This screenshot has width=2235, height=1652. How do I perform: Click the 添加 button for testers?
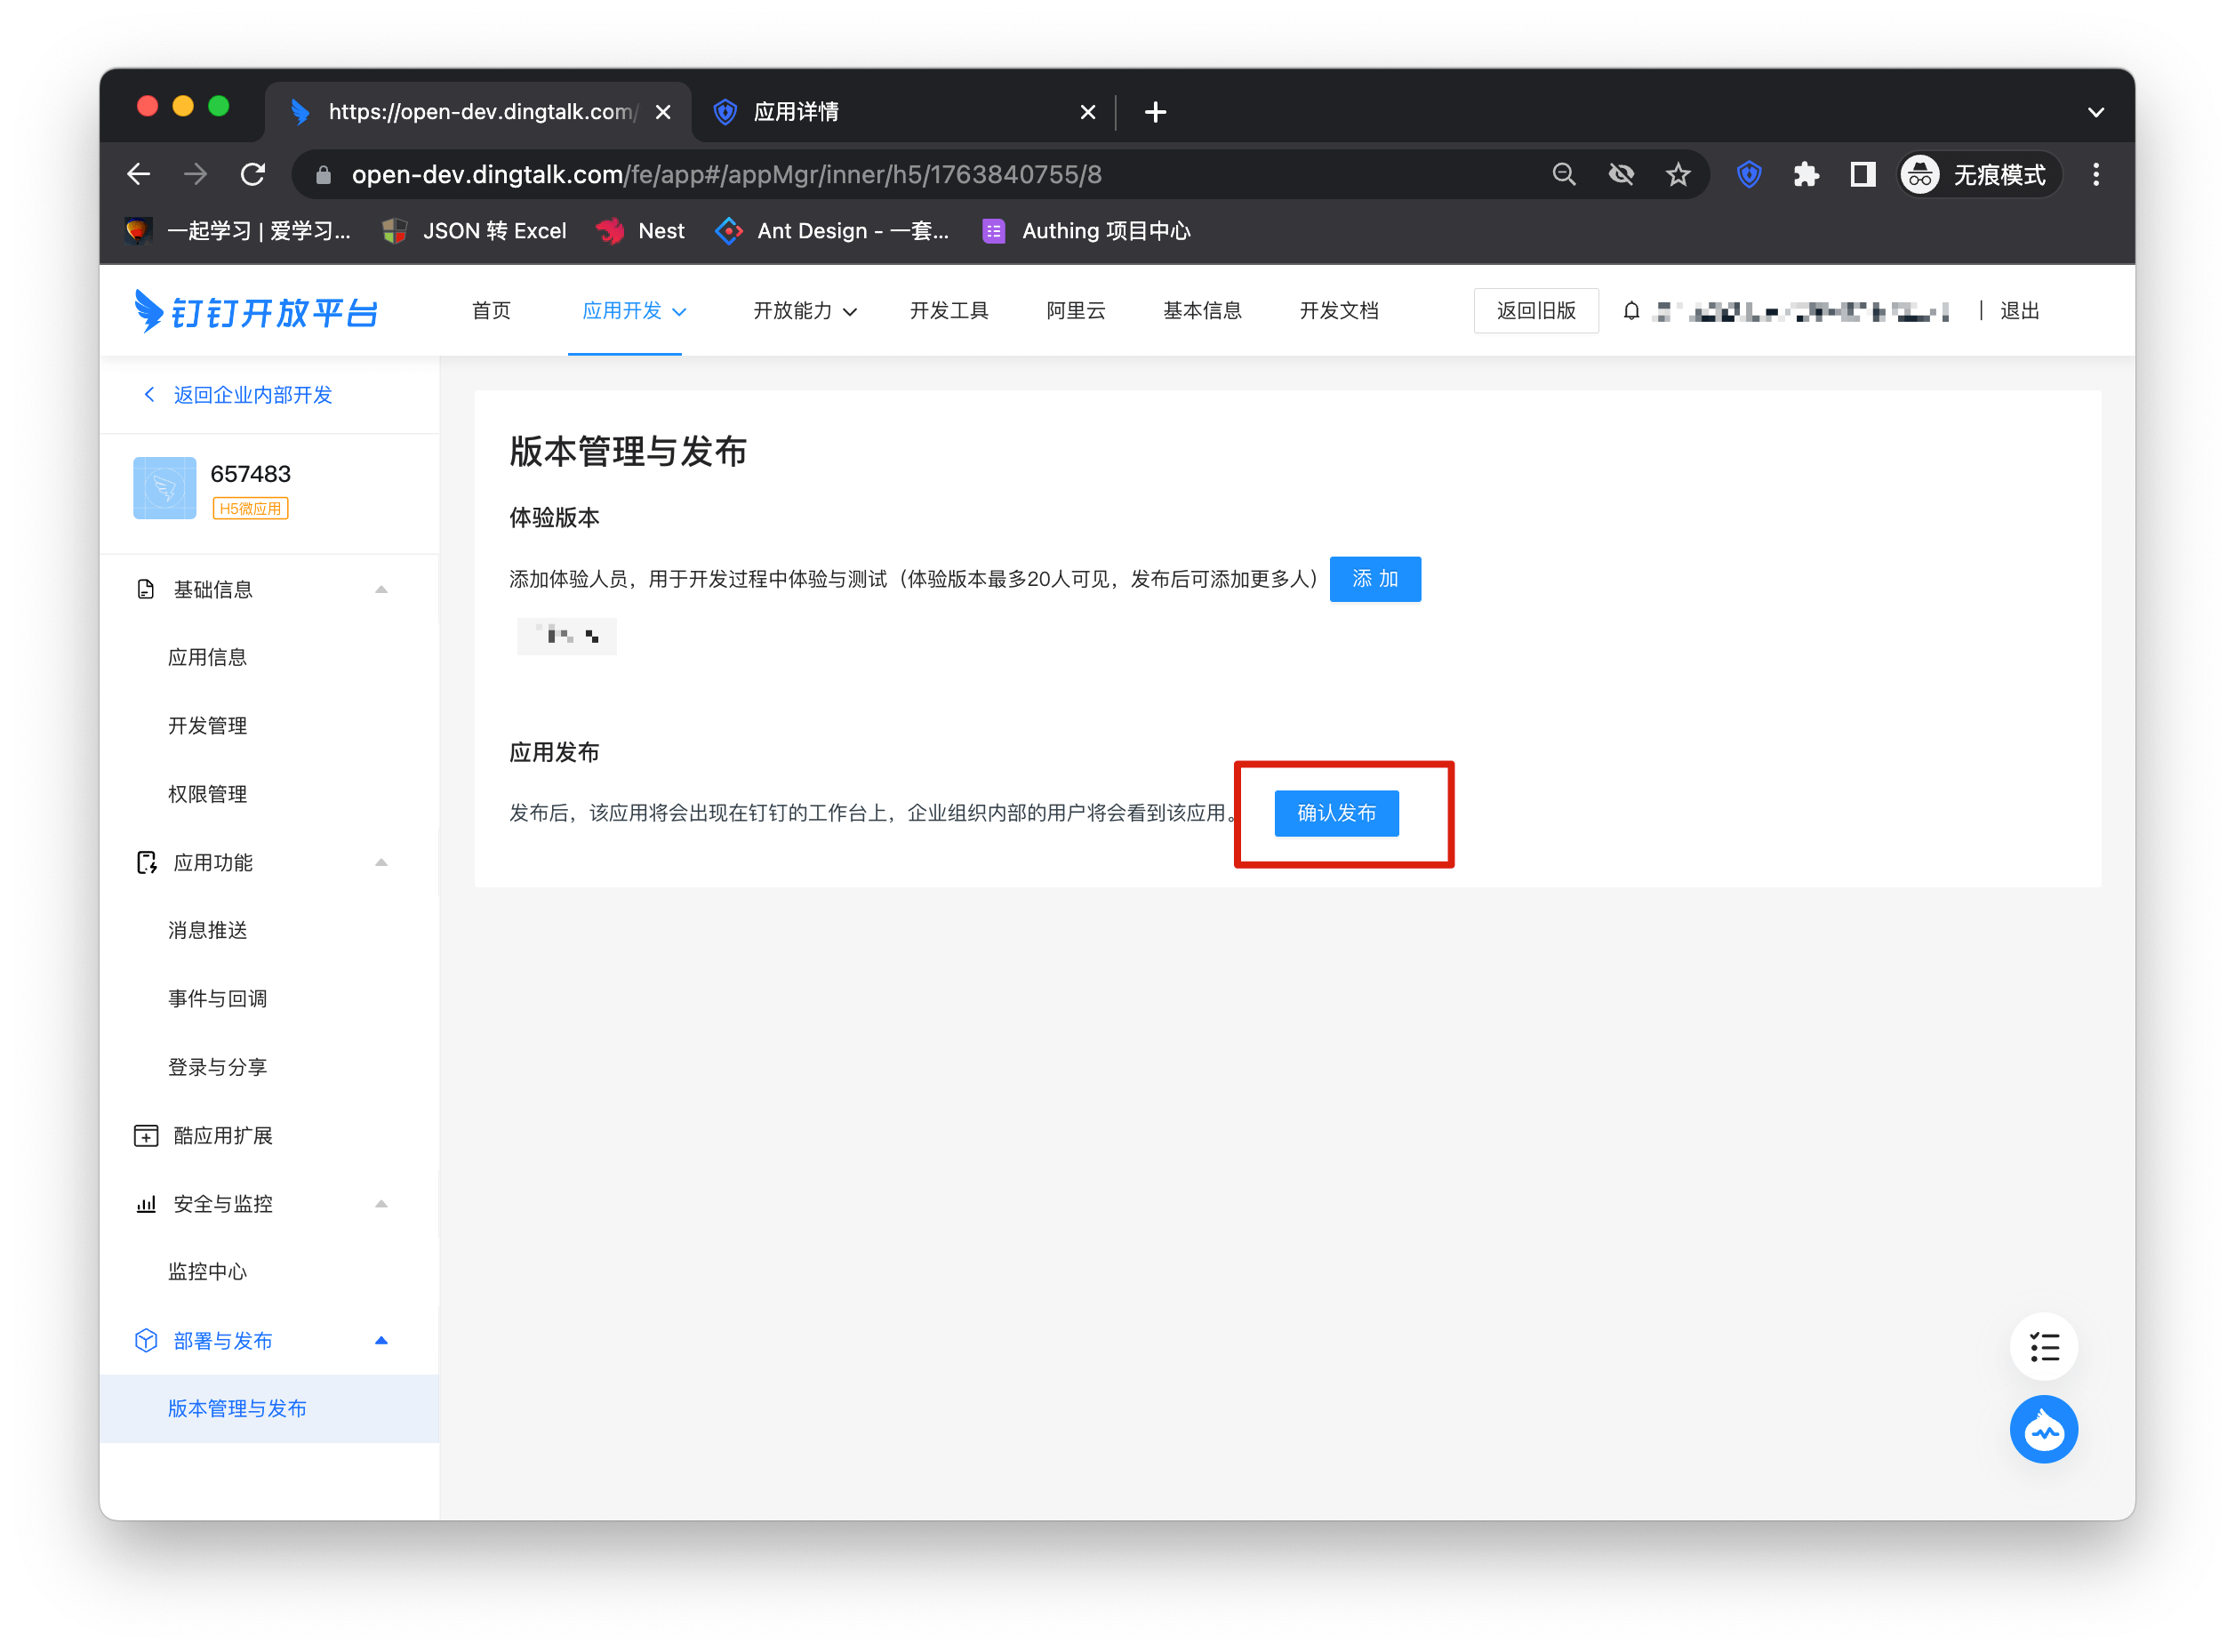pos(1374,579)
